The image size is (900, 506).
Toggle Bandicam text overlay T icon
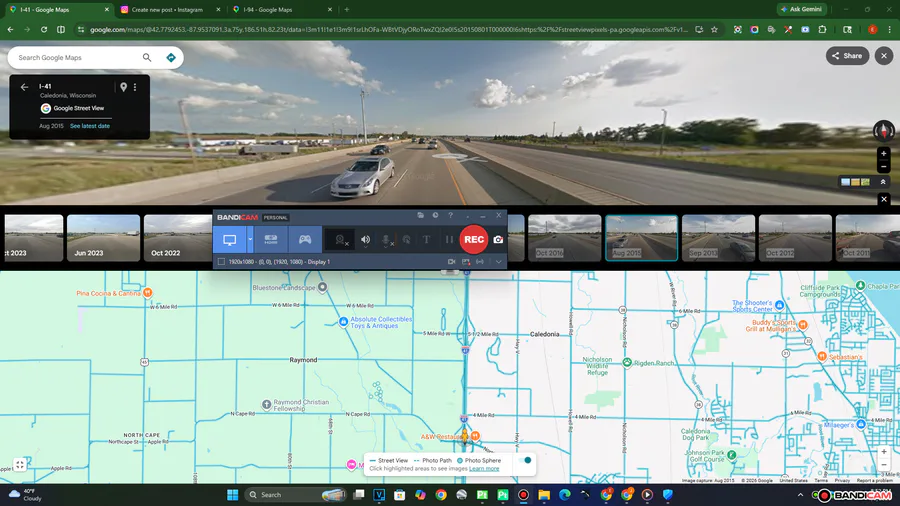click(x=426, y=240)
